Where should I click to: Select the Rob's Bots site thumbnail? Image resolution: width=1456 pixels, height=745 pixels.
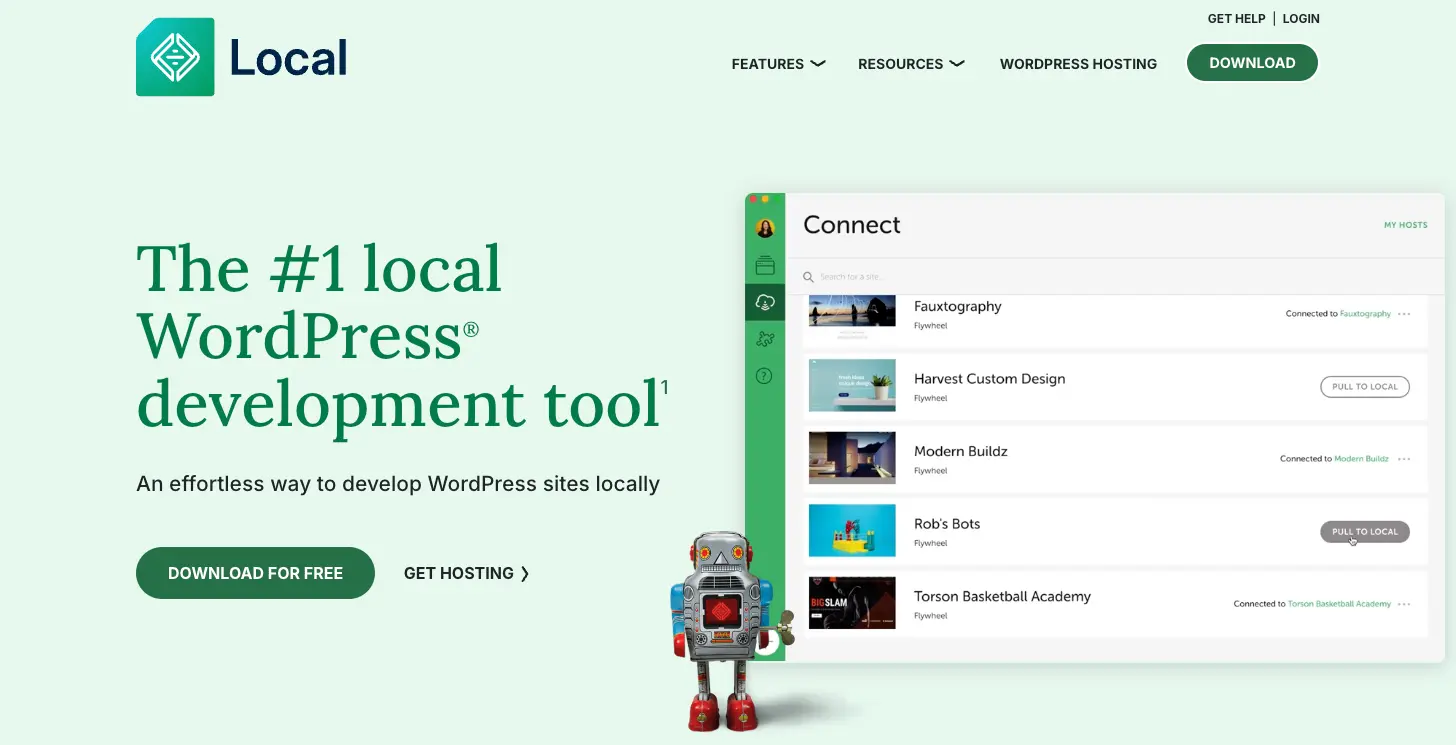coord(852,530)
